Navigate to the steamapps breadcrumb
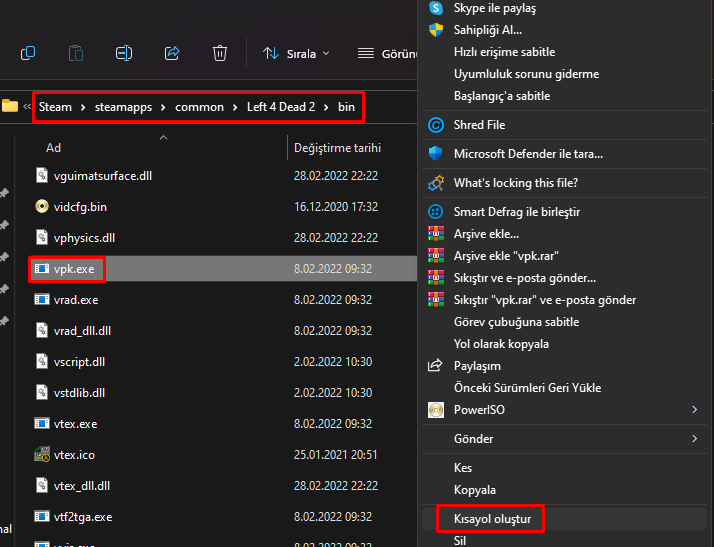This screenshot has width=714, height=547. pyautogui.click(x=123, y=107)
